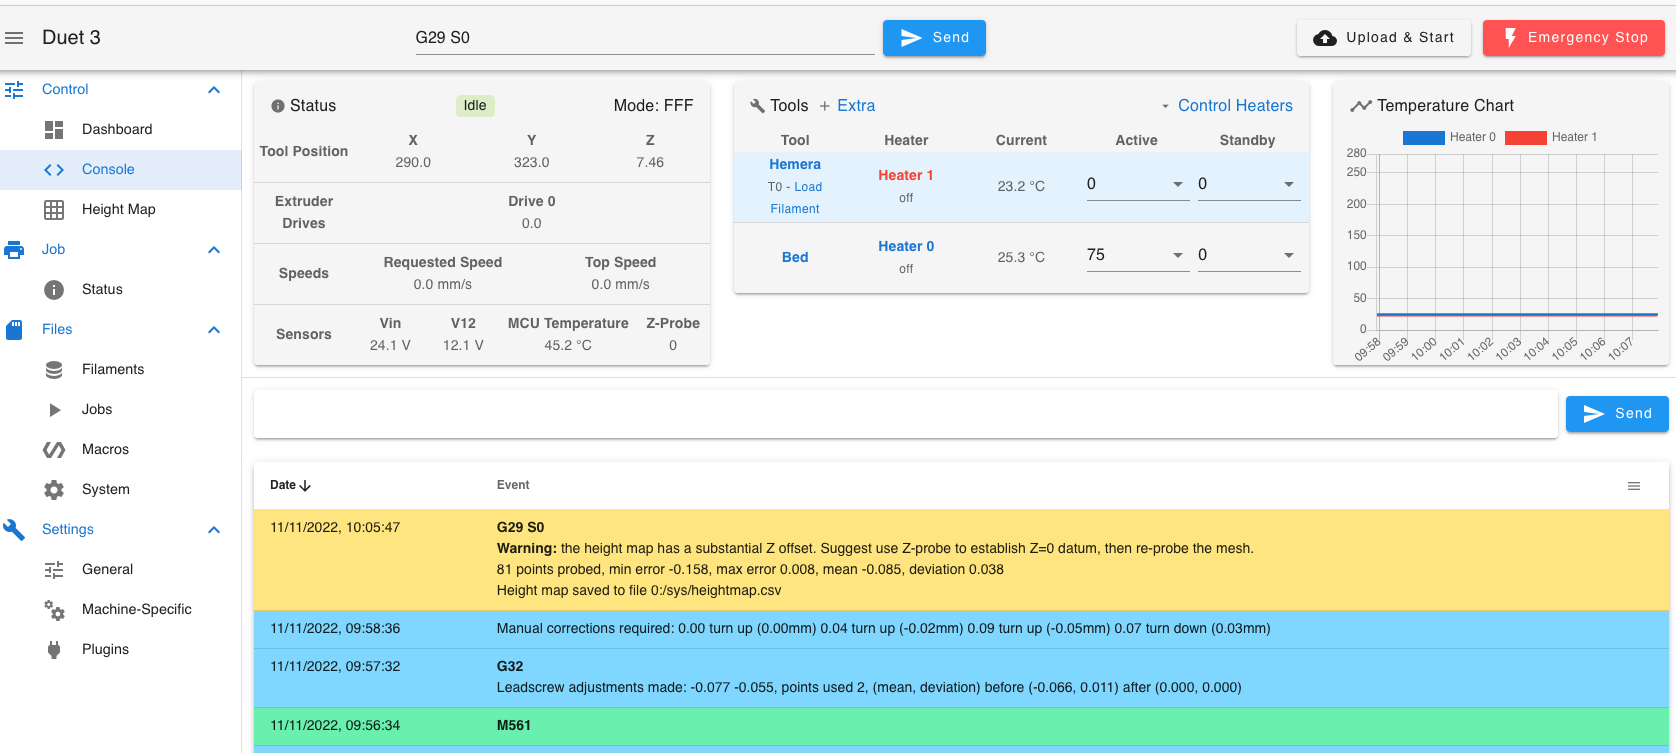This screenshot has height=753, width=1676.
Task: Click the Plugins plug icon
Action: pyautogui.click(x=54, y=650)
